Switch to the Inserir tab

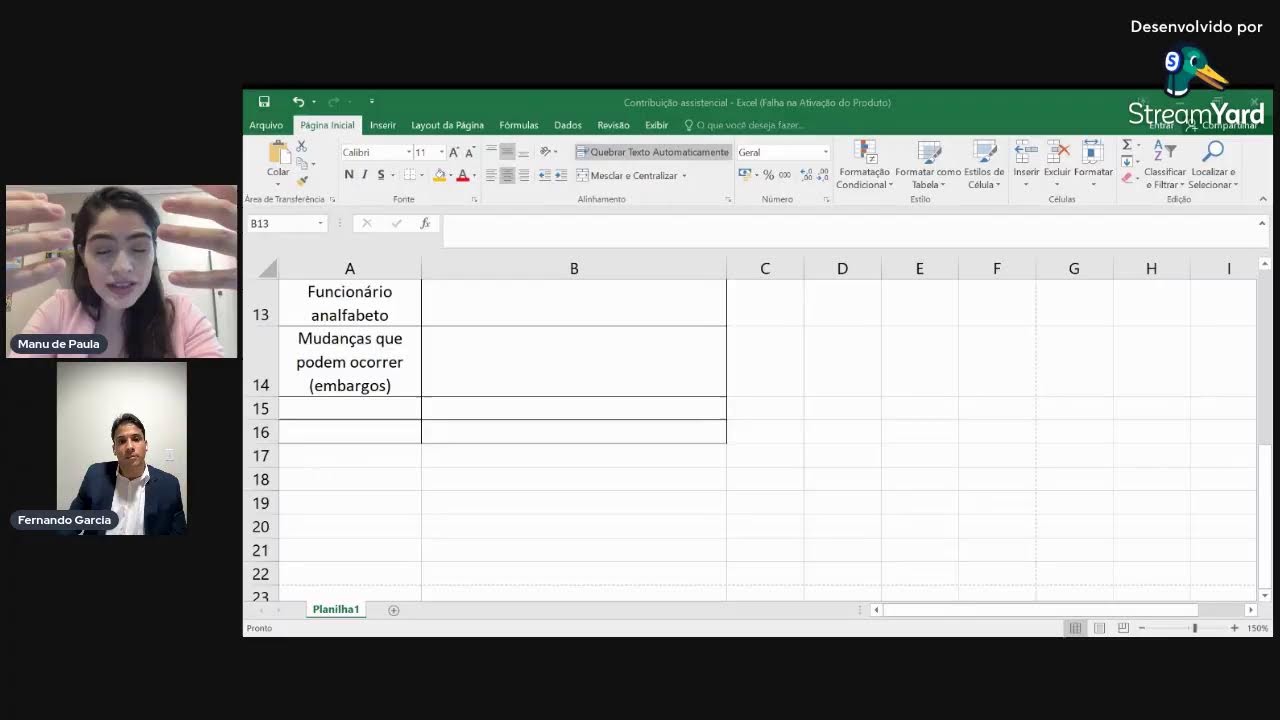(x=383, y=125)
